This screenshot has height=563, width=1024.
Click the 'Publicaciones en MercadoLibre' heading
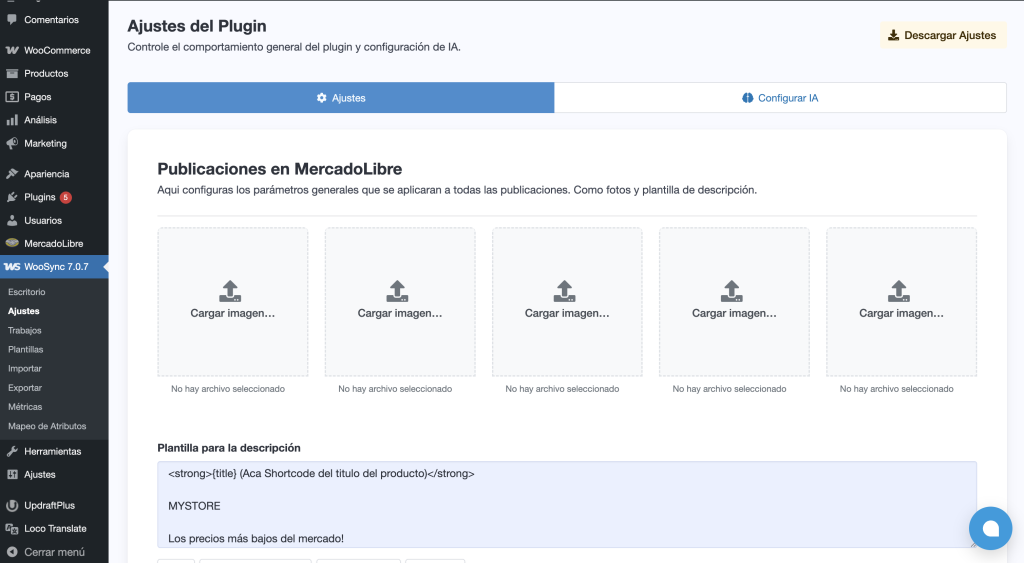[x=280, y=169]
